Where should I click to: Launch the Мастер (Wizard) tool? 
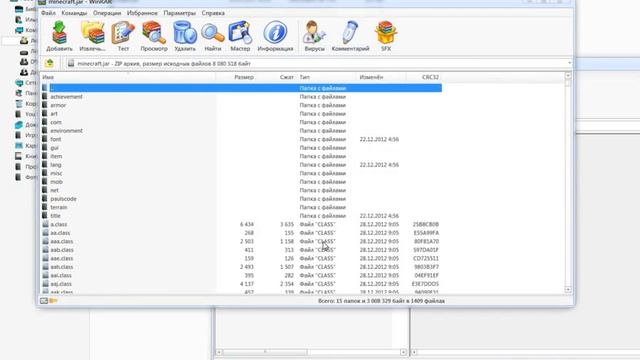coord(240,36)
